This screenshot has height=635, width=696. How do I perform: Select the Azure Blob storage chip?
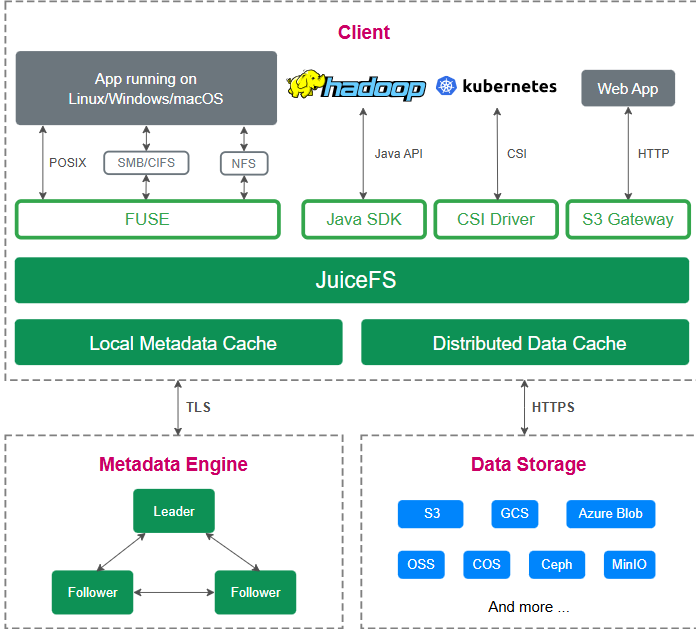(x=610, y=514)
